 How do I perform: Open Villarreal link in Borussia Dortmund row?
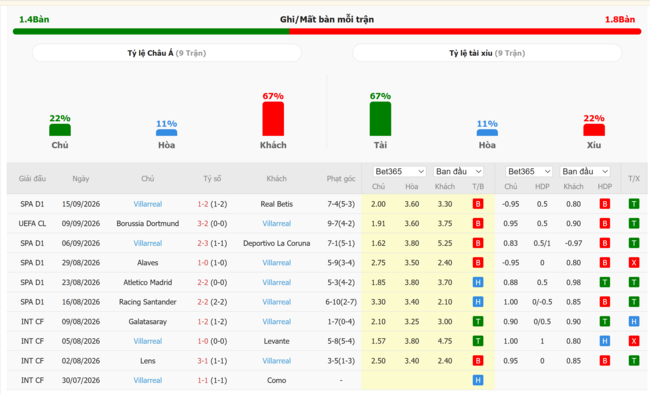pos(276,223)
